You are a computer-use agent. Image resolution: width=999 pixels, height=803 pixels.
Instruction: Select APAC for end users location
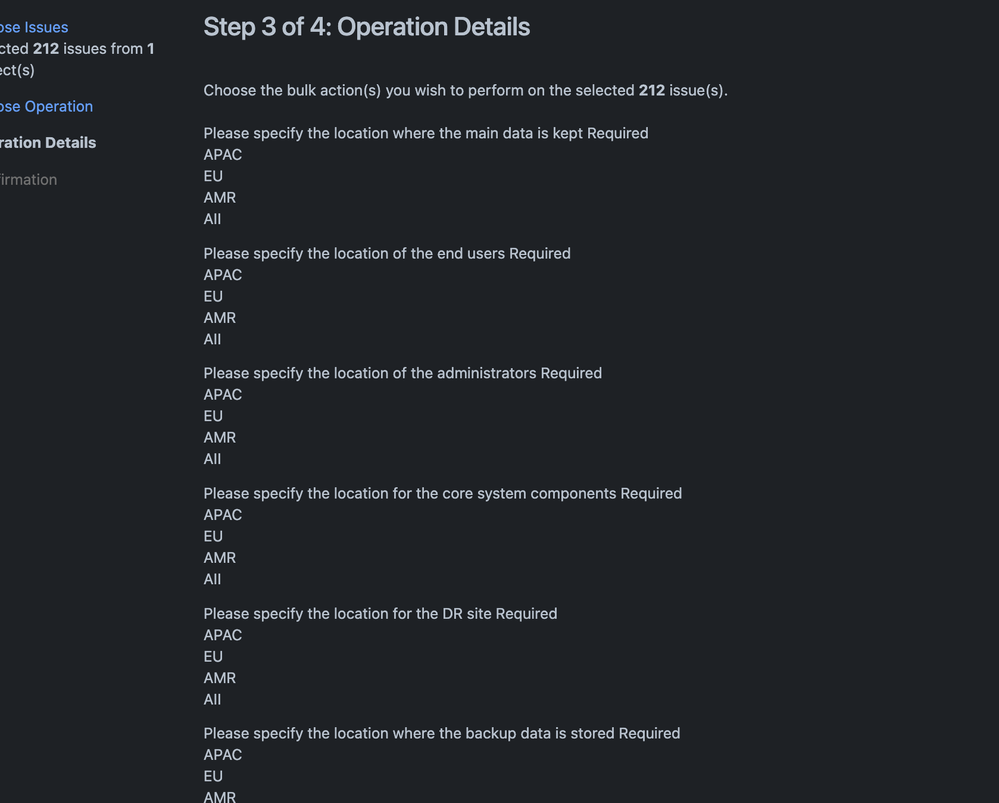[222, 275]
